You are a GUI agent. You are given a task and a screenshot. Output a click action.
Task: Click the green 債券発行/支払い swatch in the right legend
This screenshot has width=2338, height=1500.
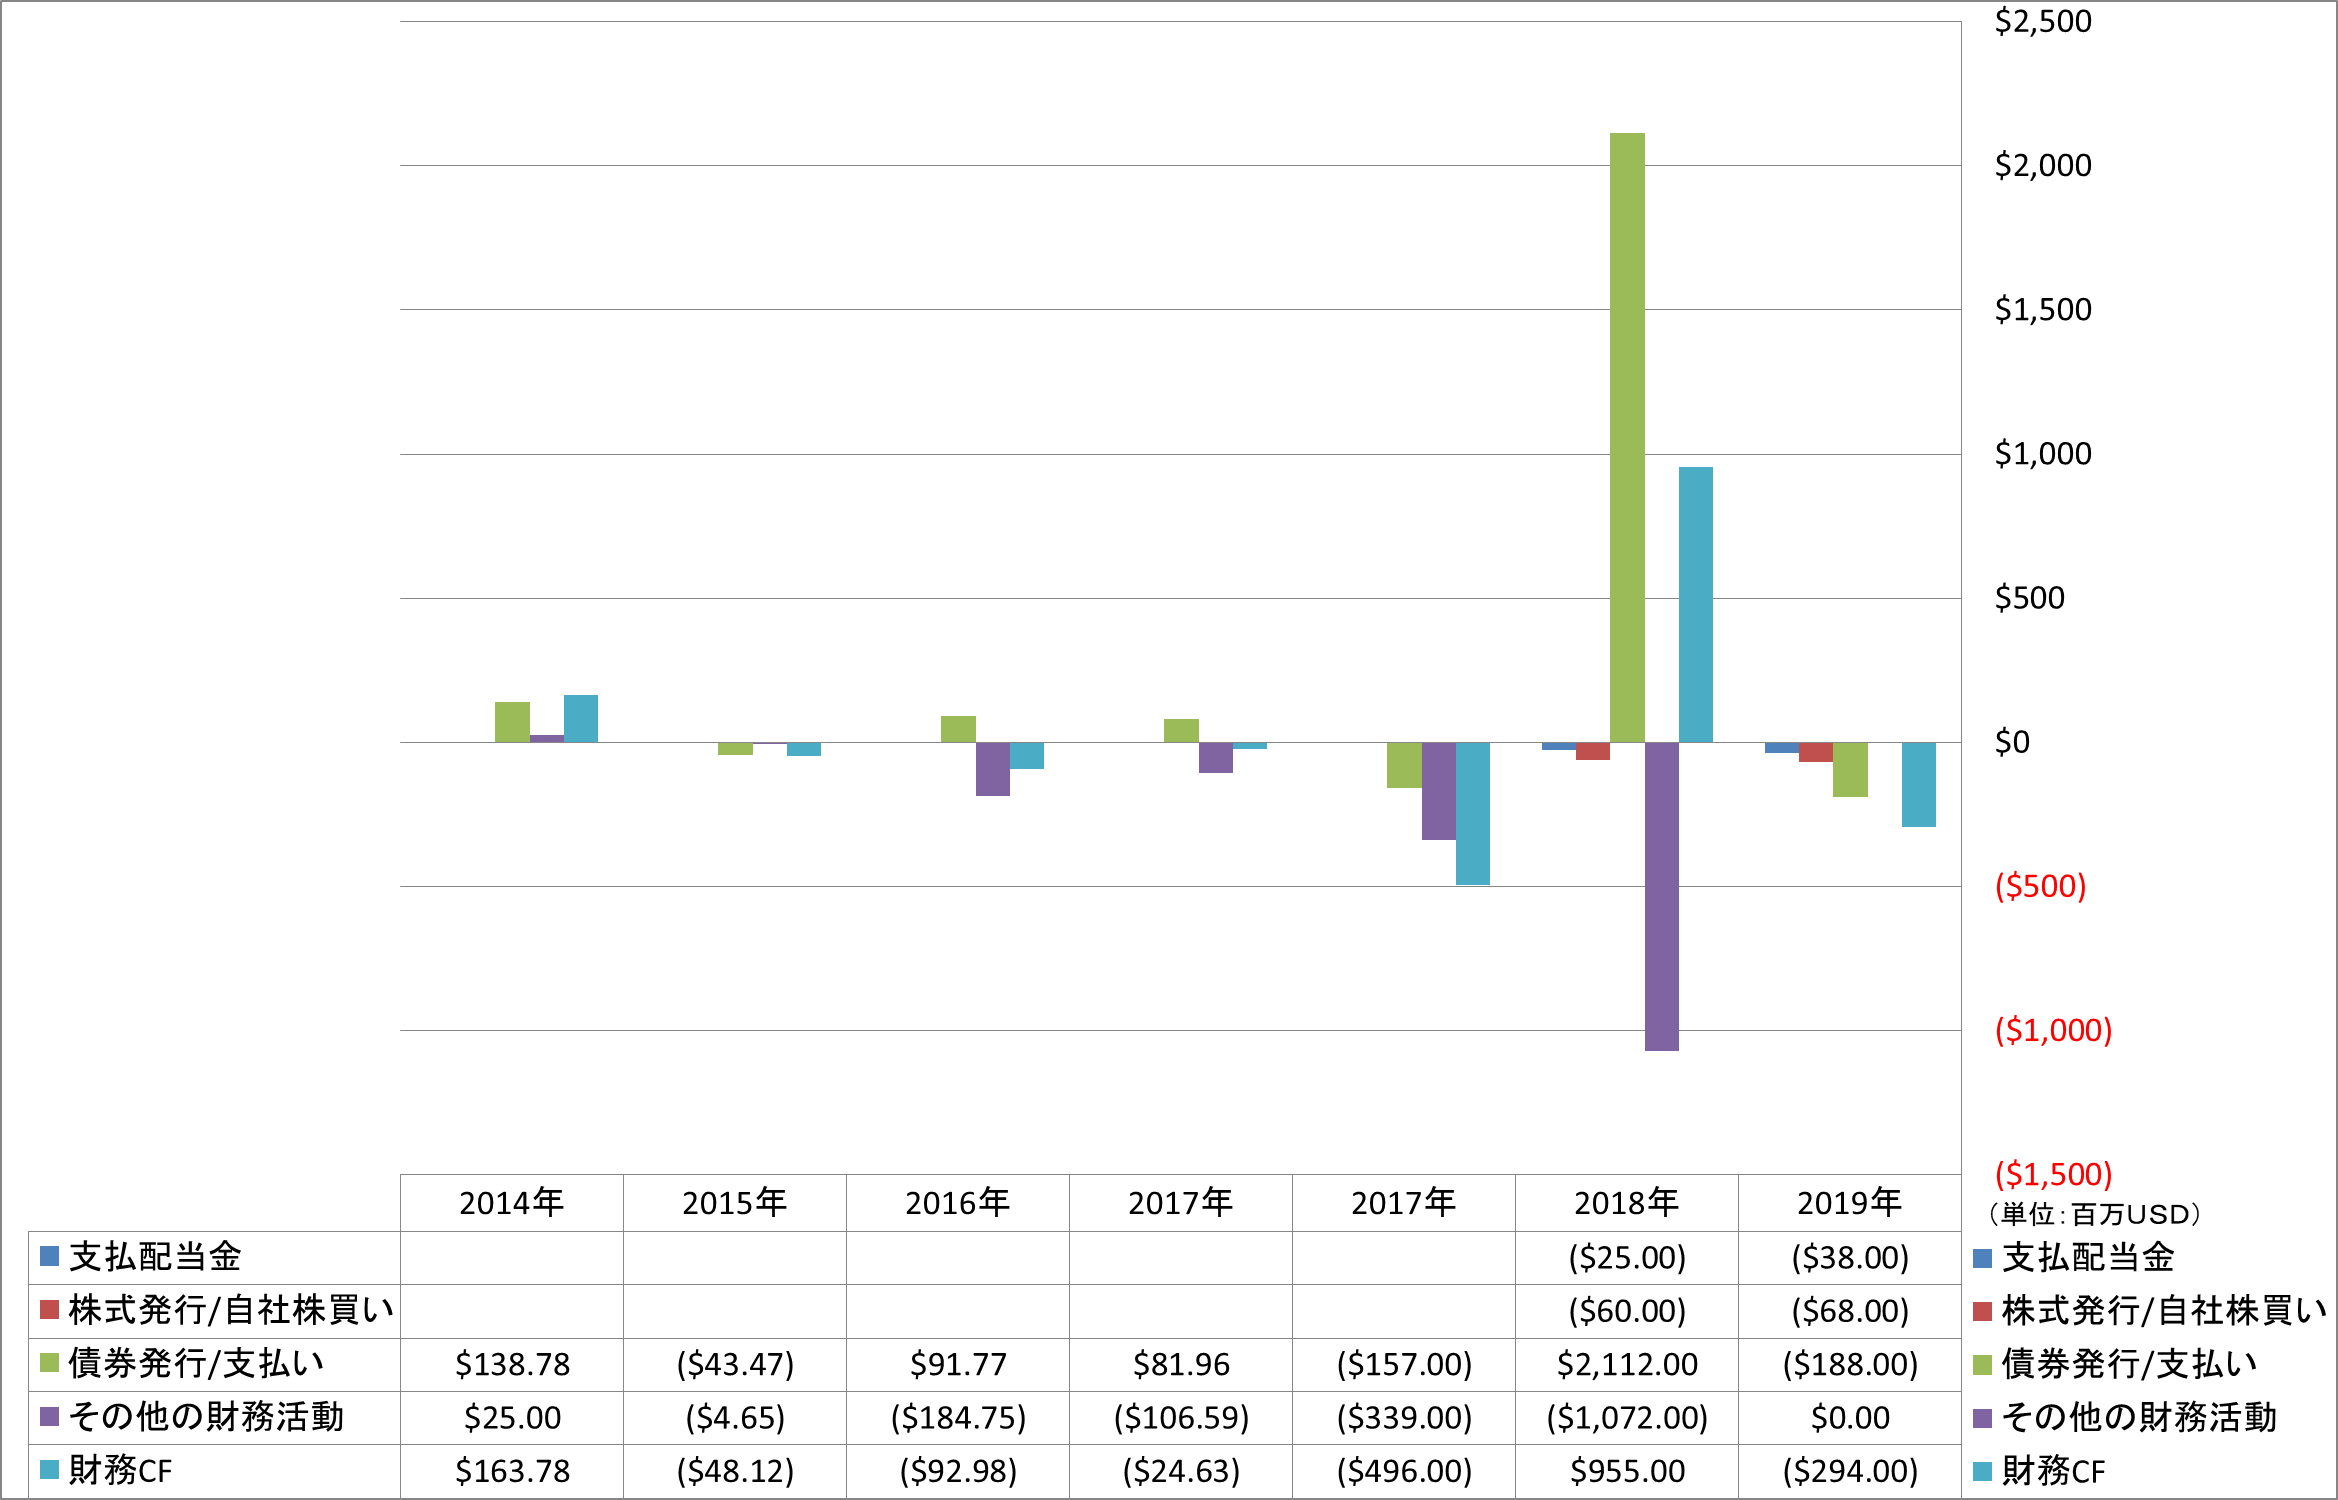coord(1982,1364)
